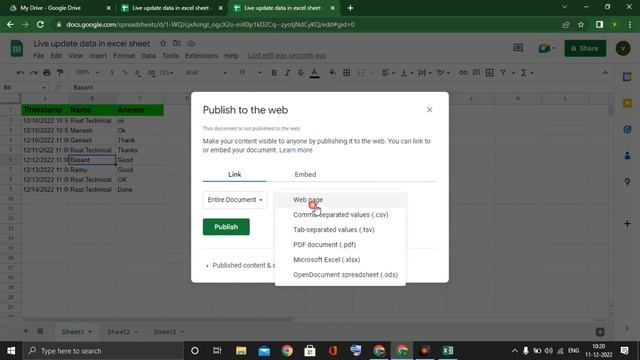Open the Google Meet call icon
The image size is (640, 360).
point(547,48)
